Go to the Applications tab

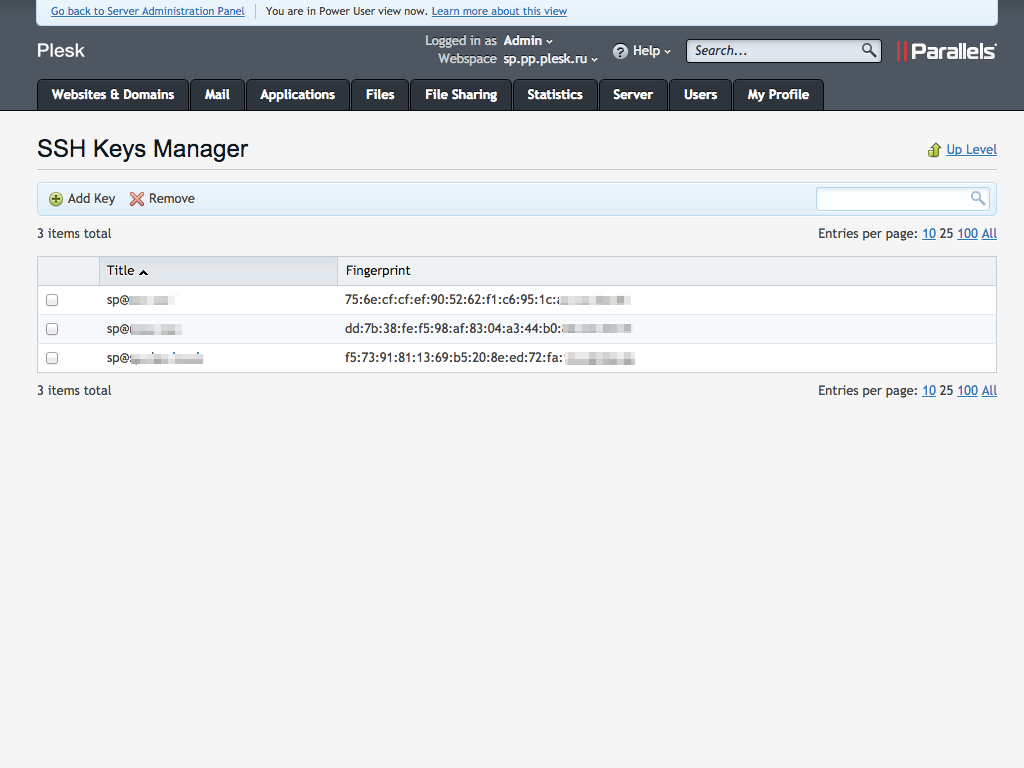(x=298, y=95)
